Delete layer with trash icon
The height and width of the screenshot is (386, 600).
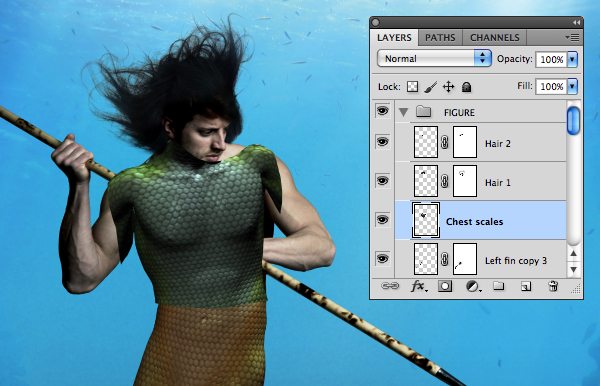tap(553, 286)
